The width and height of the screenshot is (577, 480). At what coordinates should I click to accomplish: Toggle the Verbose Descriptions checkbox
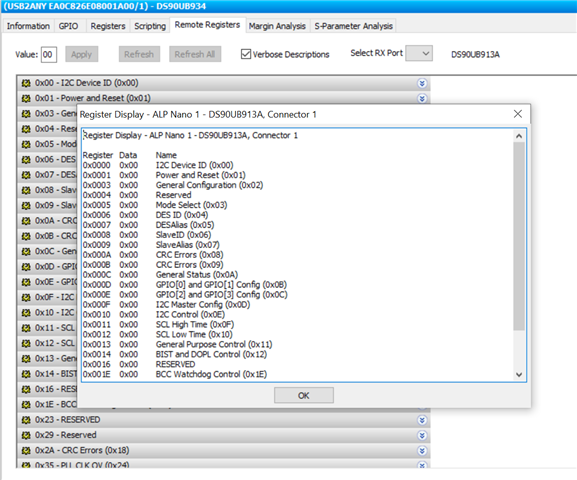pos(245,54)
